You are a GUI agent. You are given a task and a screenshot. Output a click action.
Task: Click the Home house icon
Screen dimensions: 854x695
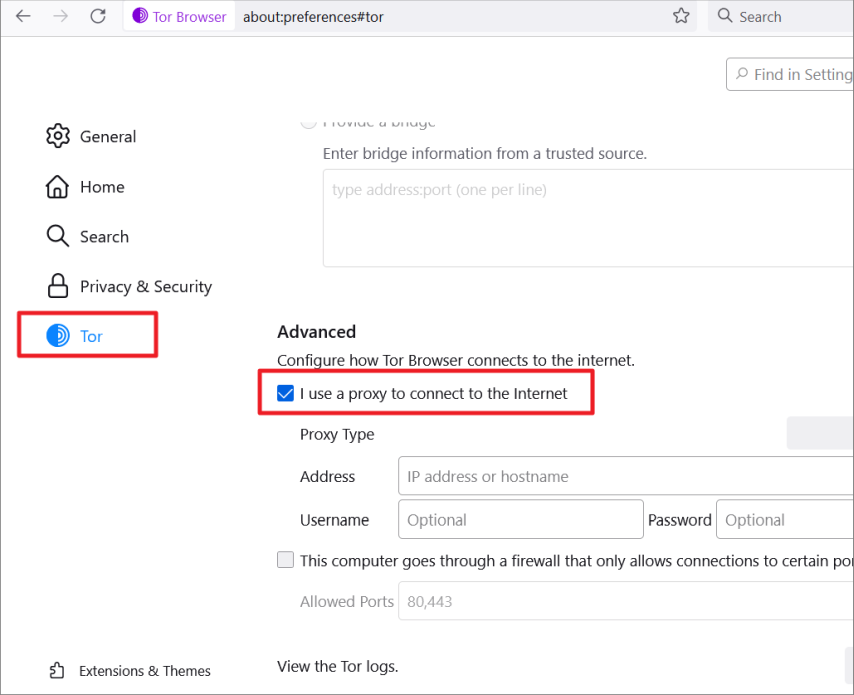(x=57, y=187)
